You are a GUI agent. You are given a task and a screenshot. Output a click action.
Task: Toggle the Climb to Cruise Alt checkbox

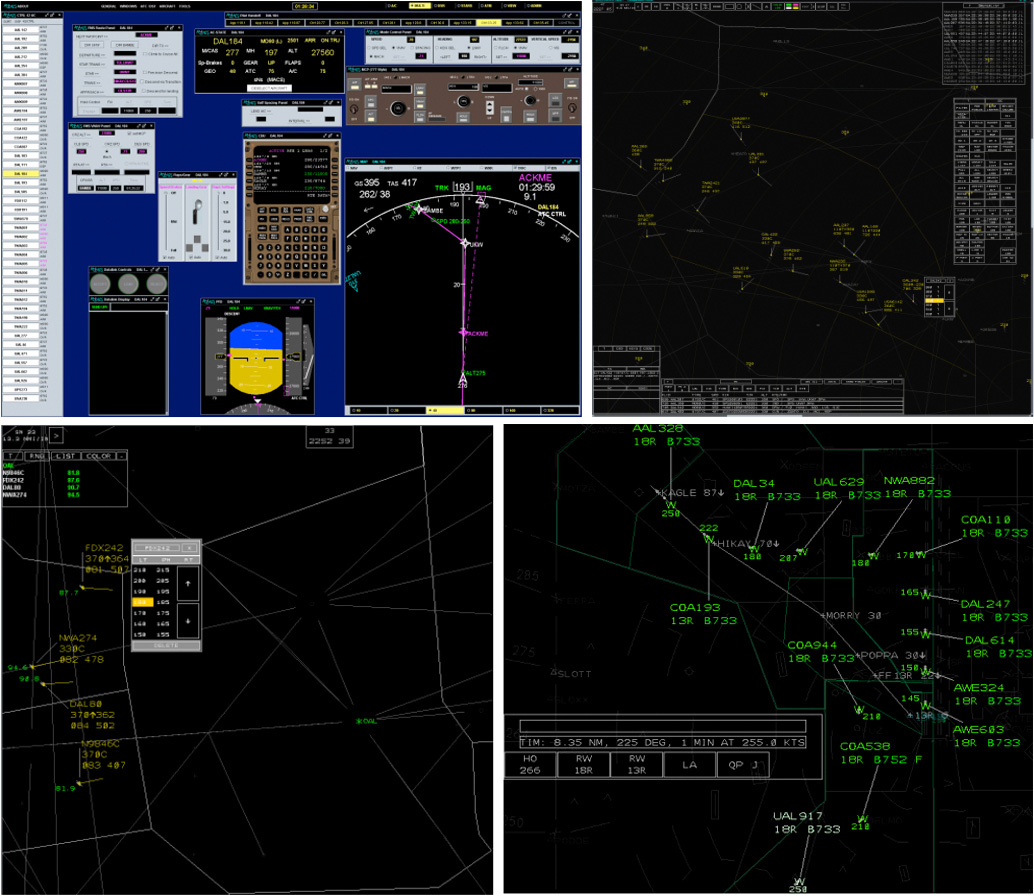point(143,53)
